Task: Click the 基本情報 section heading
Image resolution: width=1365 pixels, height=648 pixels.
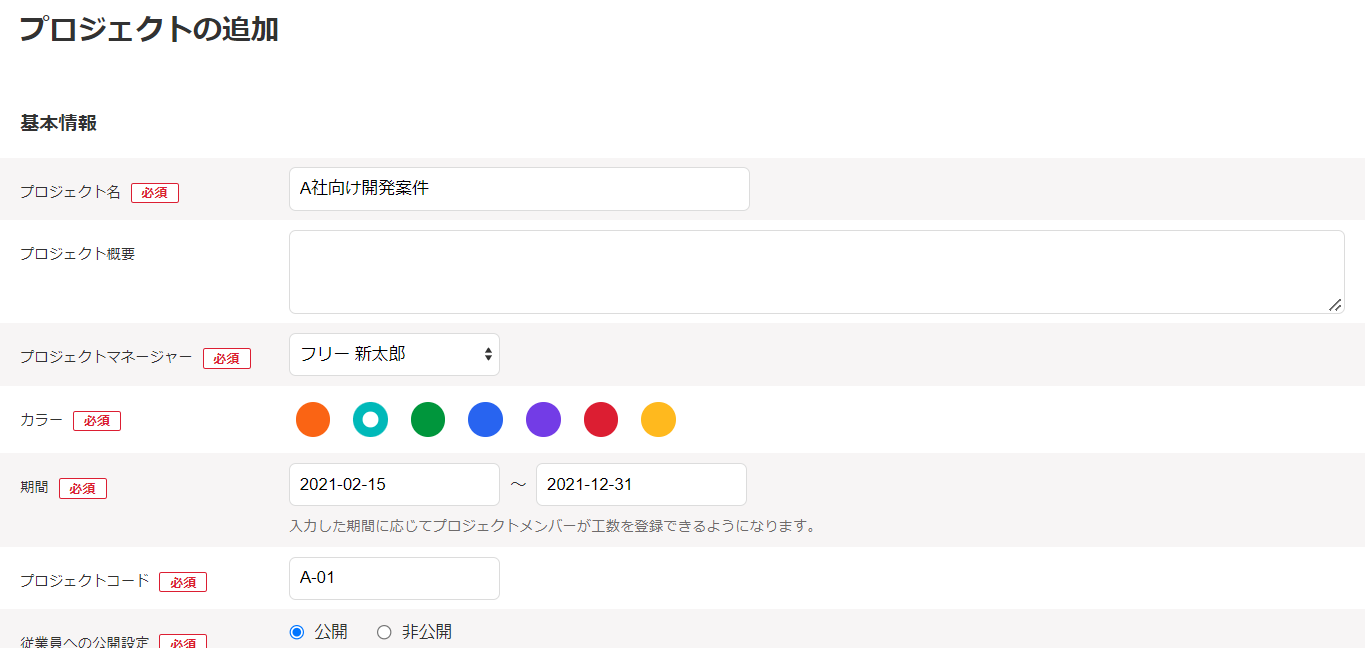Action: coord(58,123)
